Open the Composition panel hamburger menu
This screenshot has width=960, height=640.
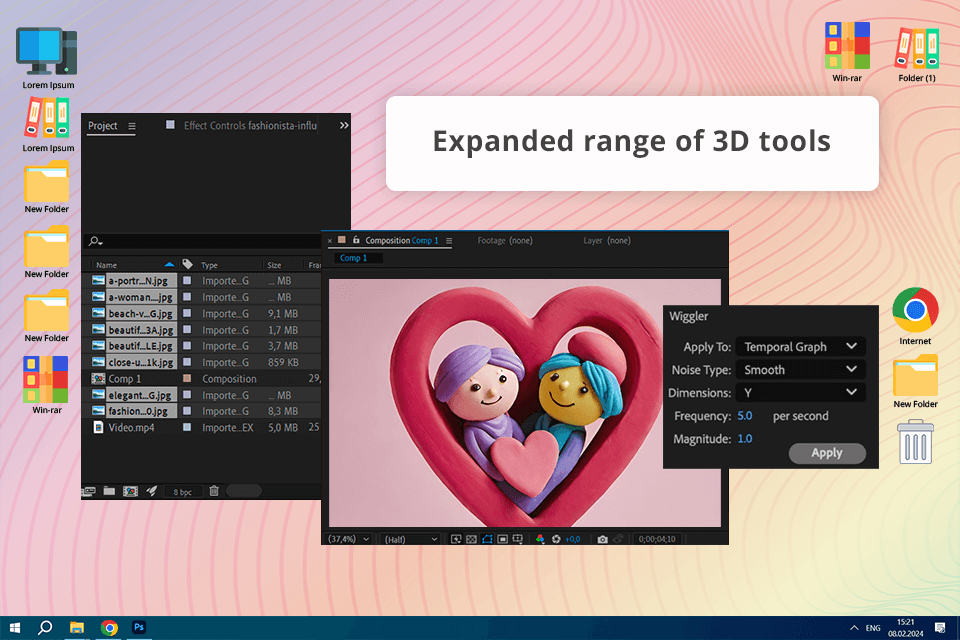(x=449, y=241)
